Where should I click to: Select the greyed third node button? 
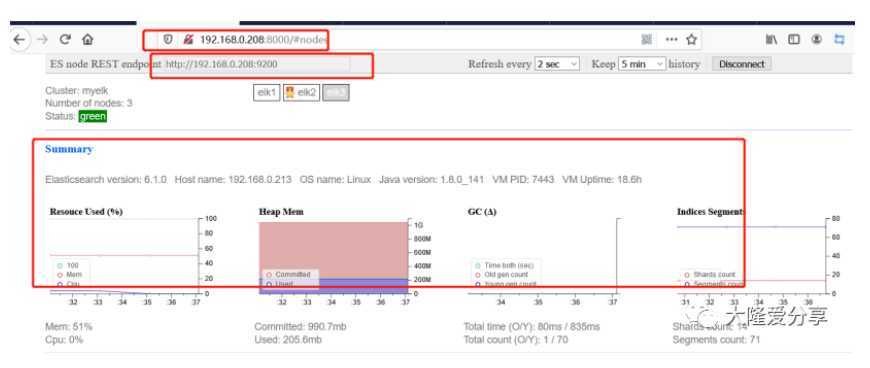tap(336, 93)
